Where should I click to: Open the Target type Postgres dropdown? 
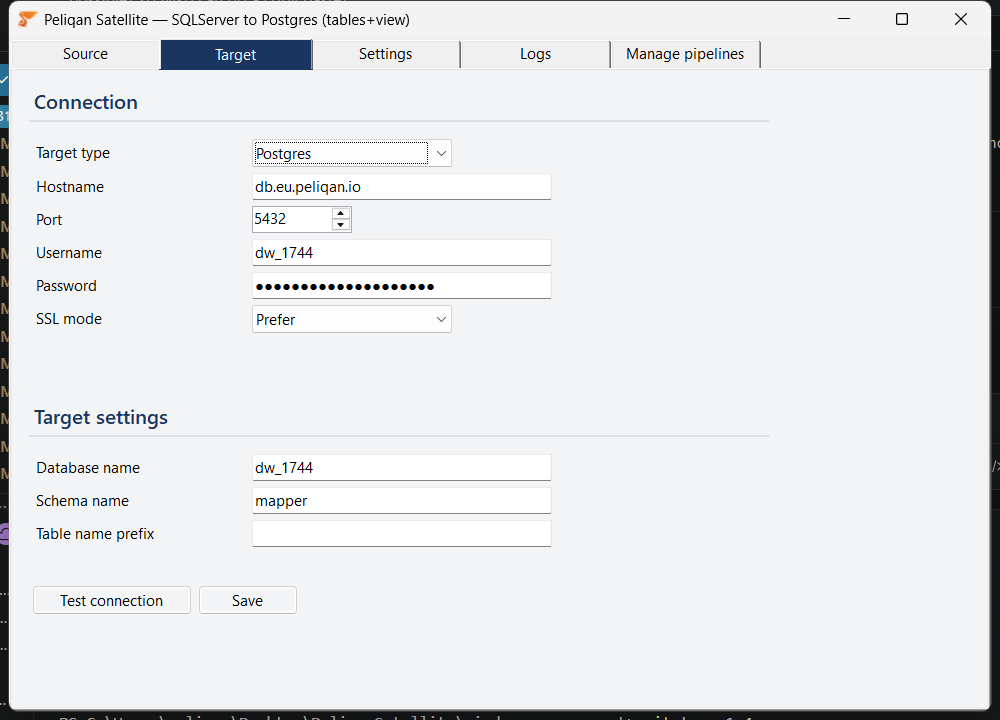click(x=352, y=153)
